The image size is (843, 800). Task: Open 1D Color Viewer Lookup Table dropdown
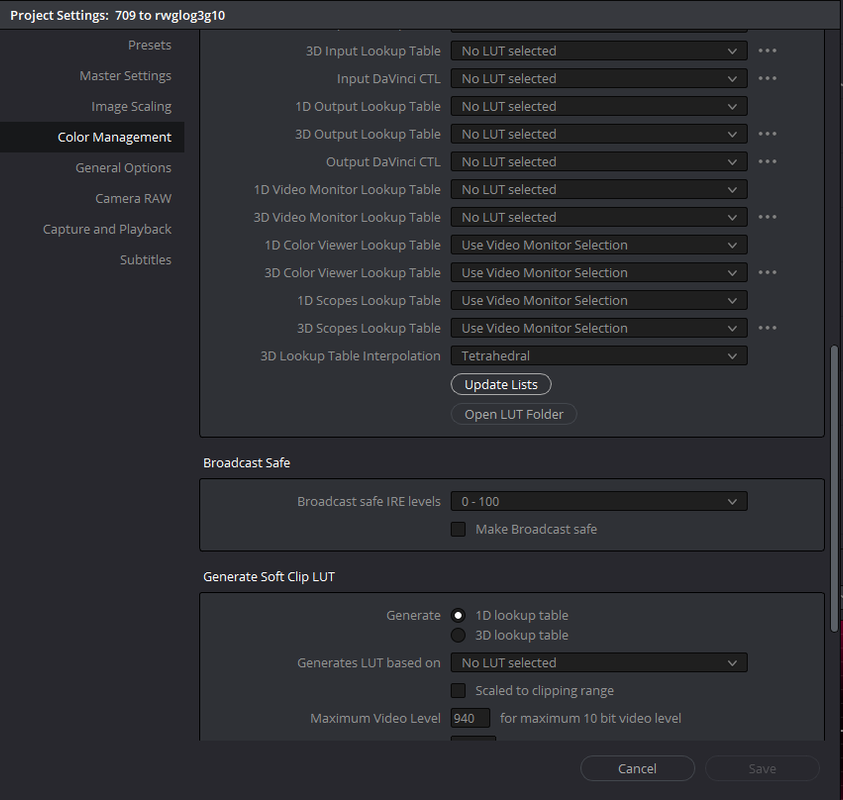599,245
